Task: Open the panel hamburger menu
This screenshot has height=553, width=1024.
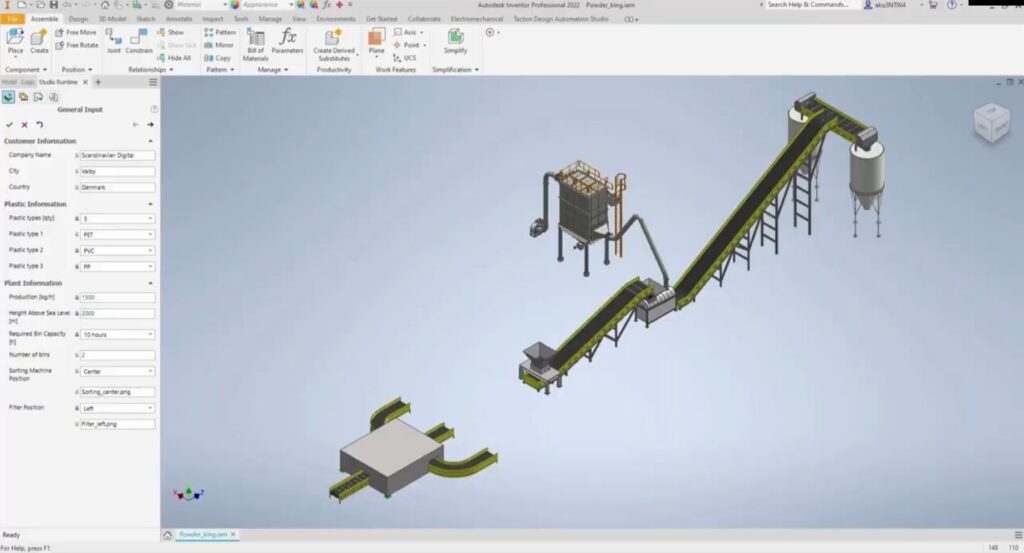Action: pyautogui.click(x=153, y=82)
